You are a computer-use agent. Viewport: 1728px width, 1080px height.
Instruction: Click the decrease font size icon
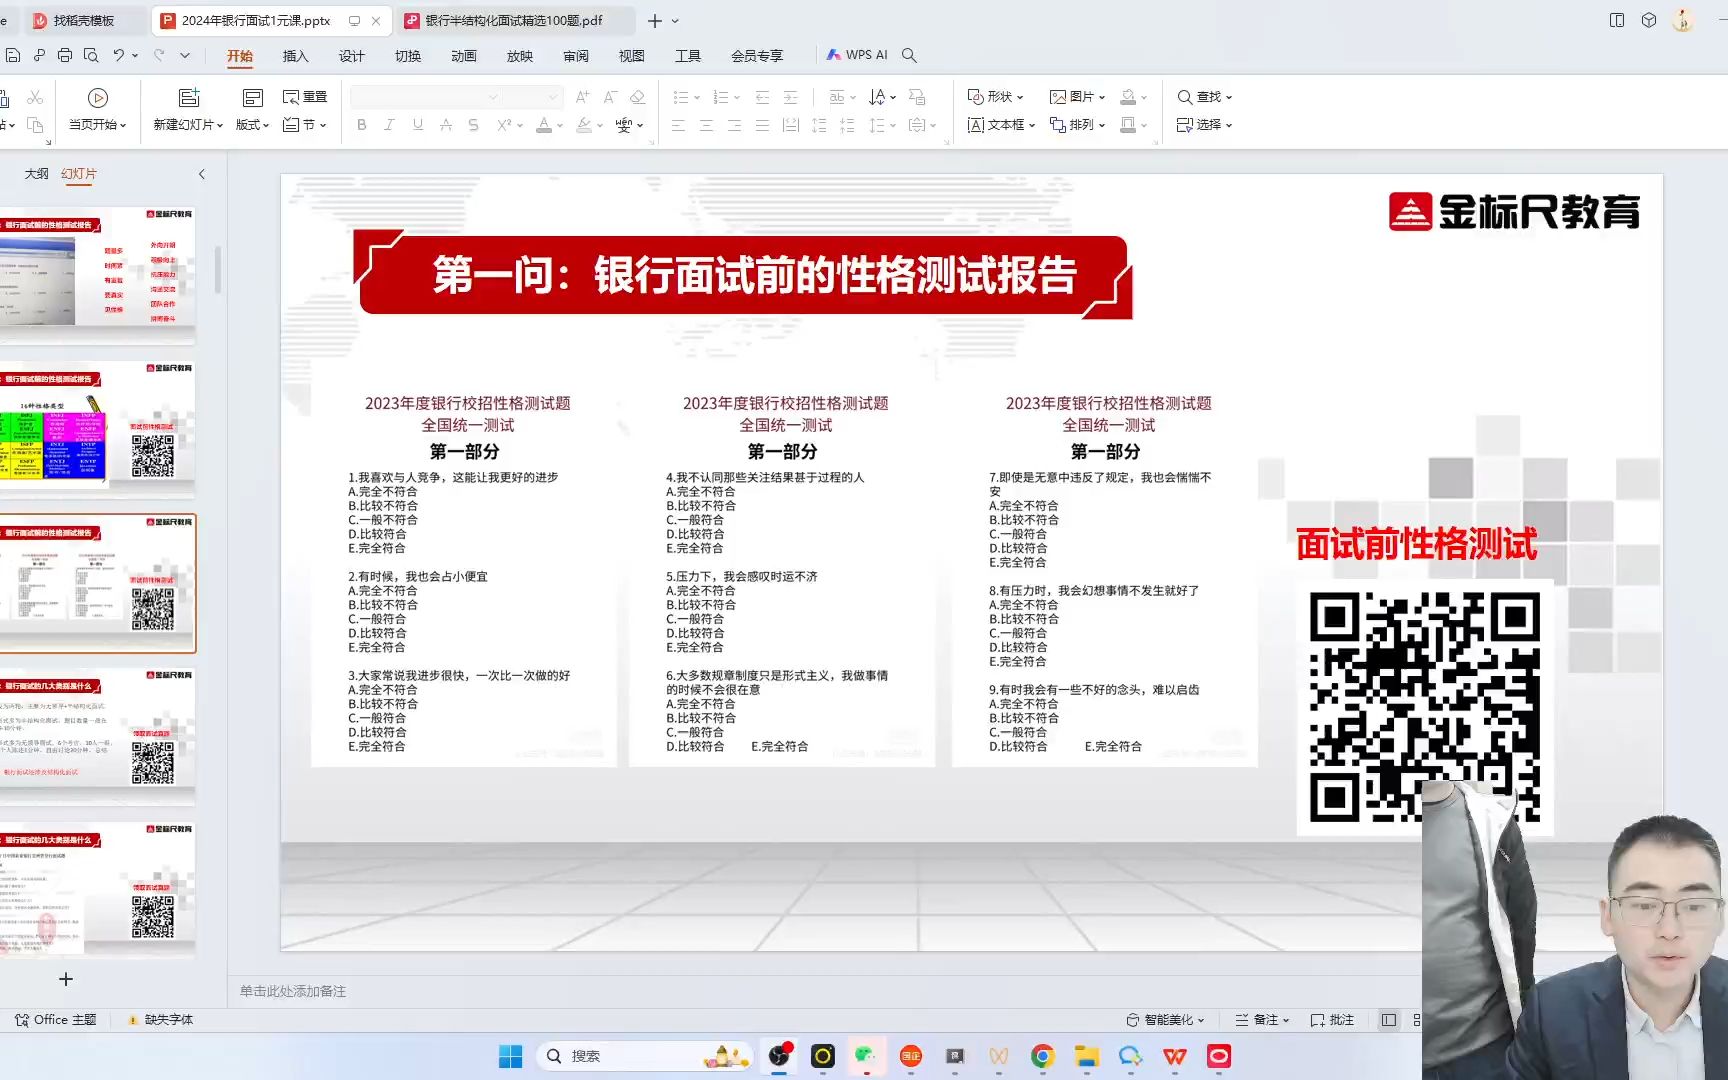(610, 97)
